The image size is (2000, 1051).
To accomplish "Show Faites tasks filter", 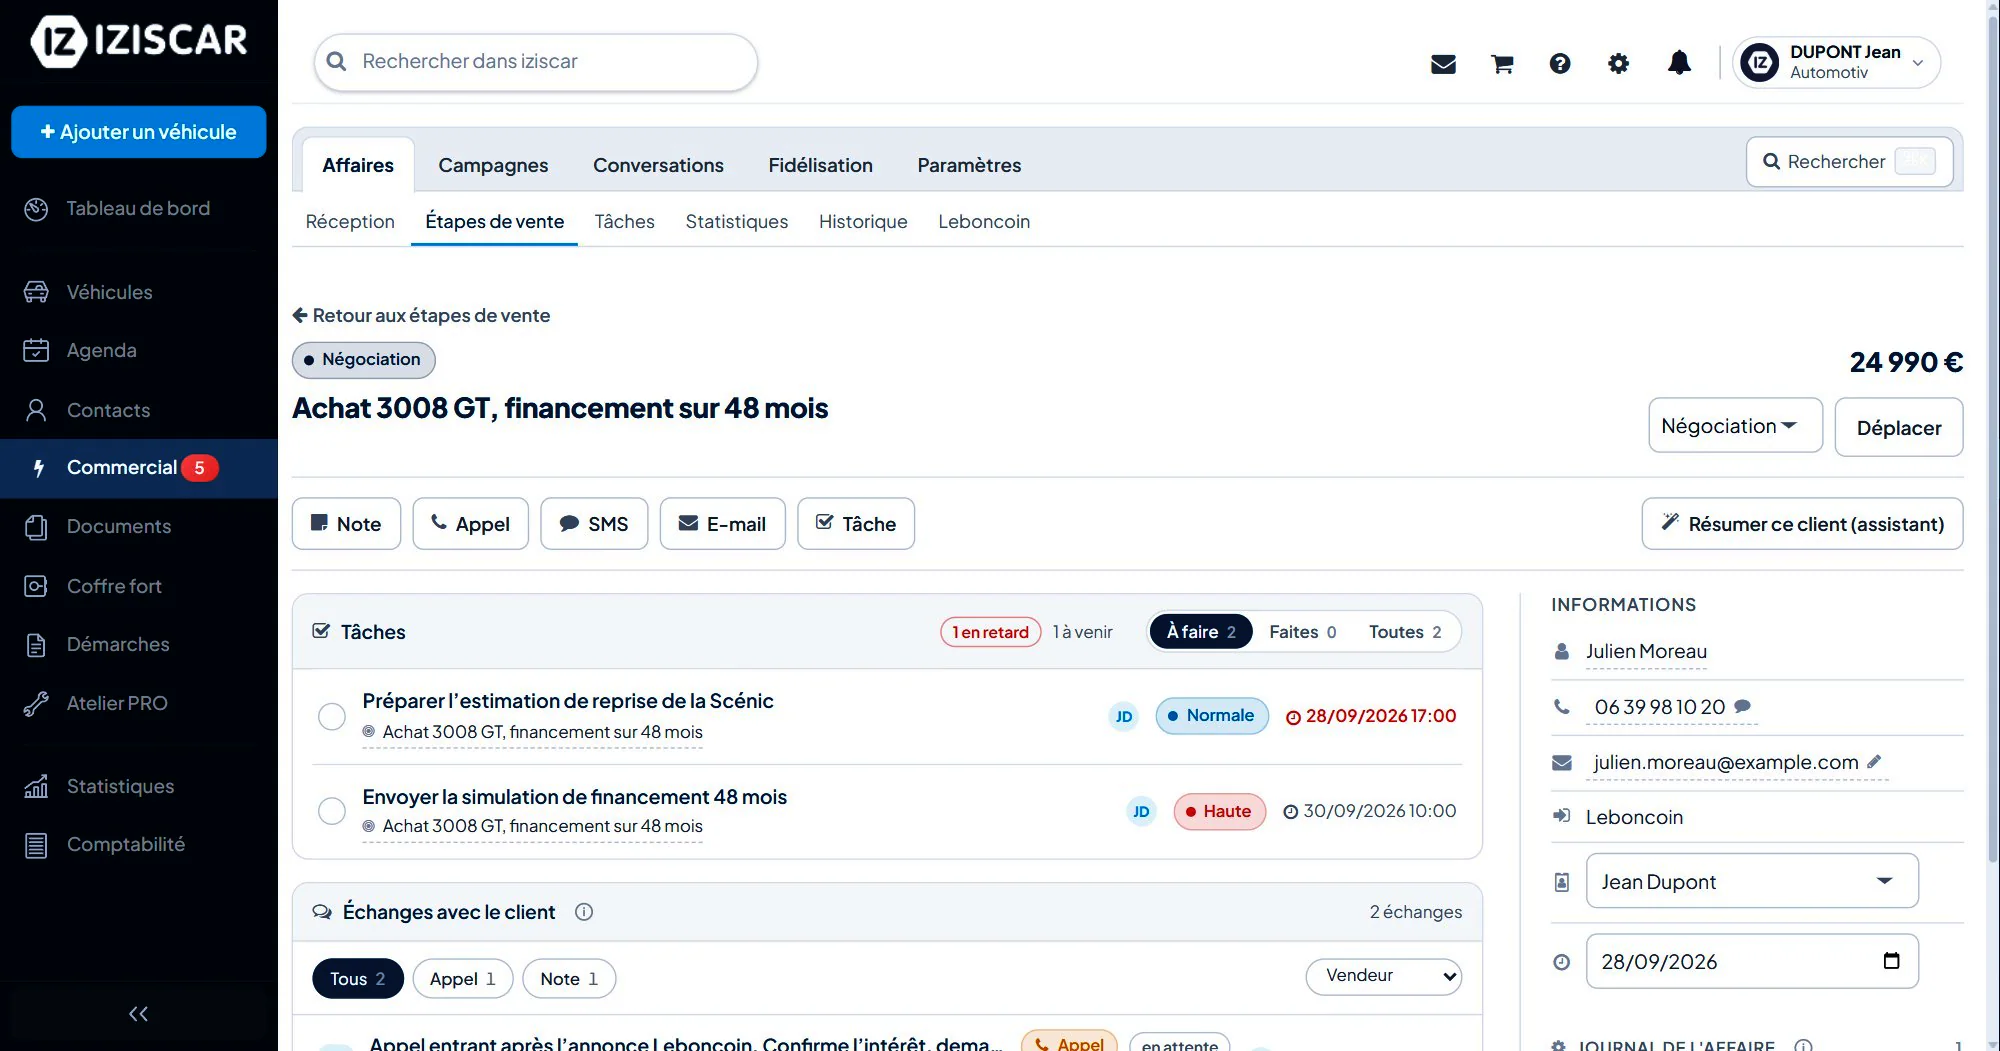I will click(1302, 632).
